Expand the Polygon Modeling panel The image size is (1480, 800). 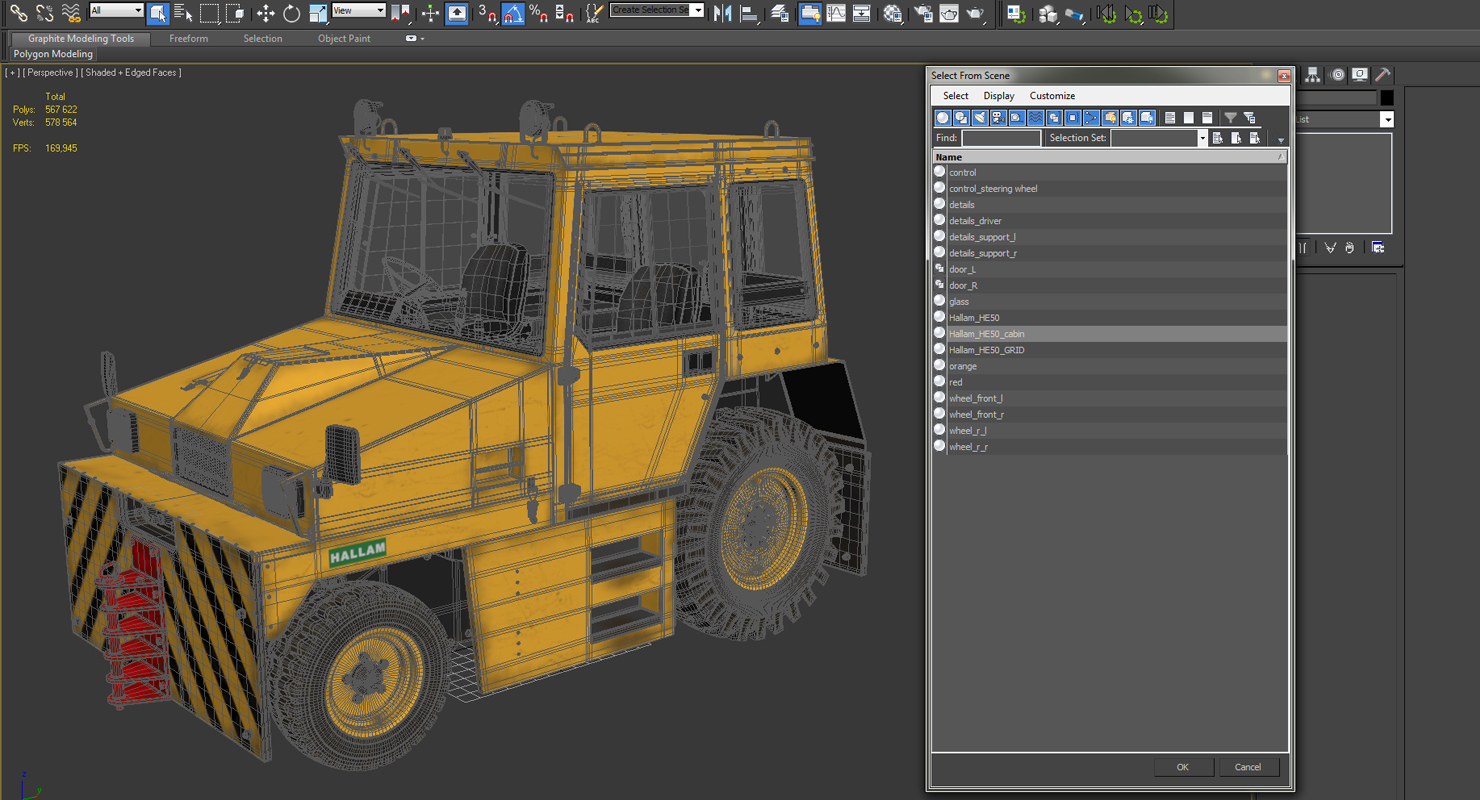coord(53,54)
